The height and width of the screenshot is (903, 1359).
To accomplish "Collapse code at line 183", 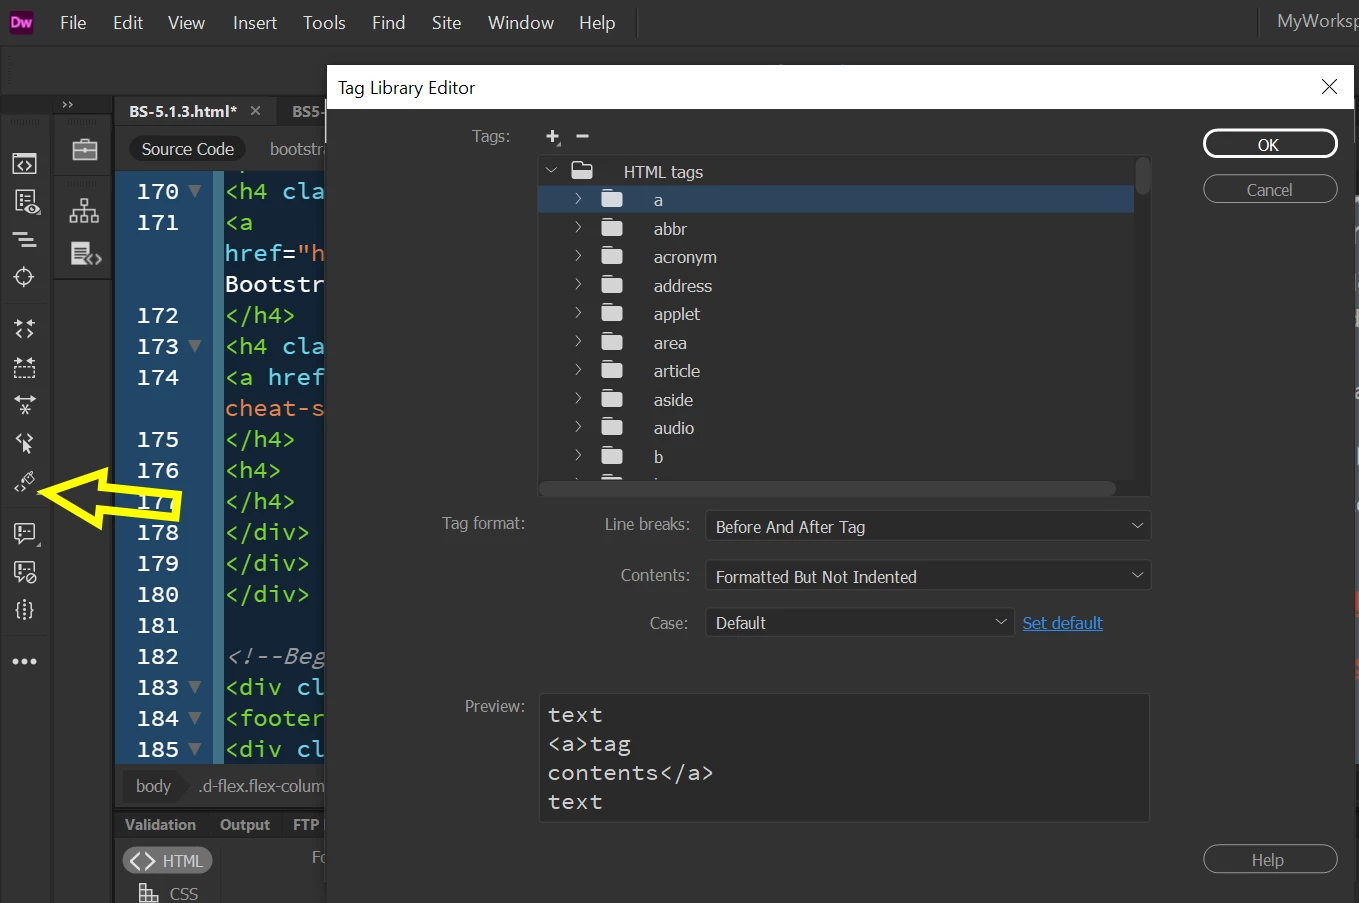I will pos(195,687).
